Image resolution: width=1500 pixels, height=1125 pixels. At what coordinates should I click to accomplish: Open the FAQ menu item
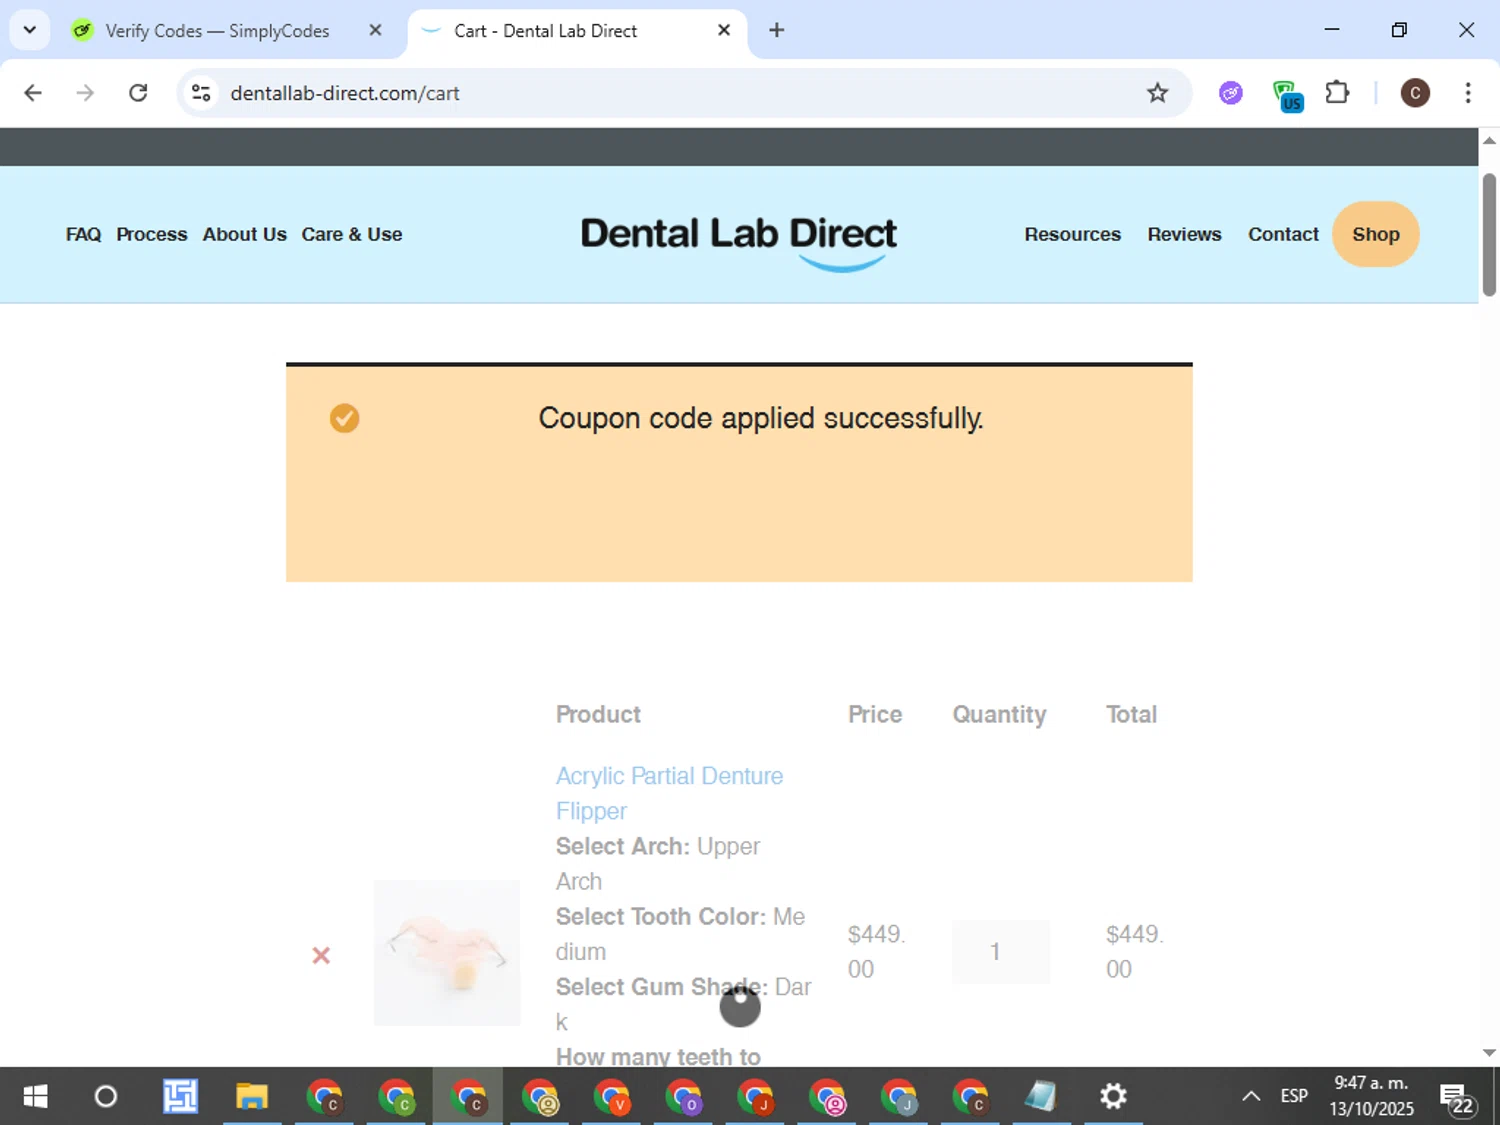click(x=83, y=234)
